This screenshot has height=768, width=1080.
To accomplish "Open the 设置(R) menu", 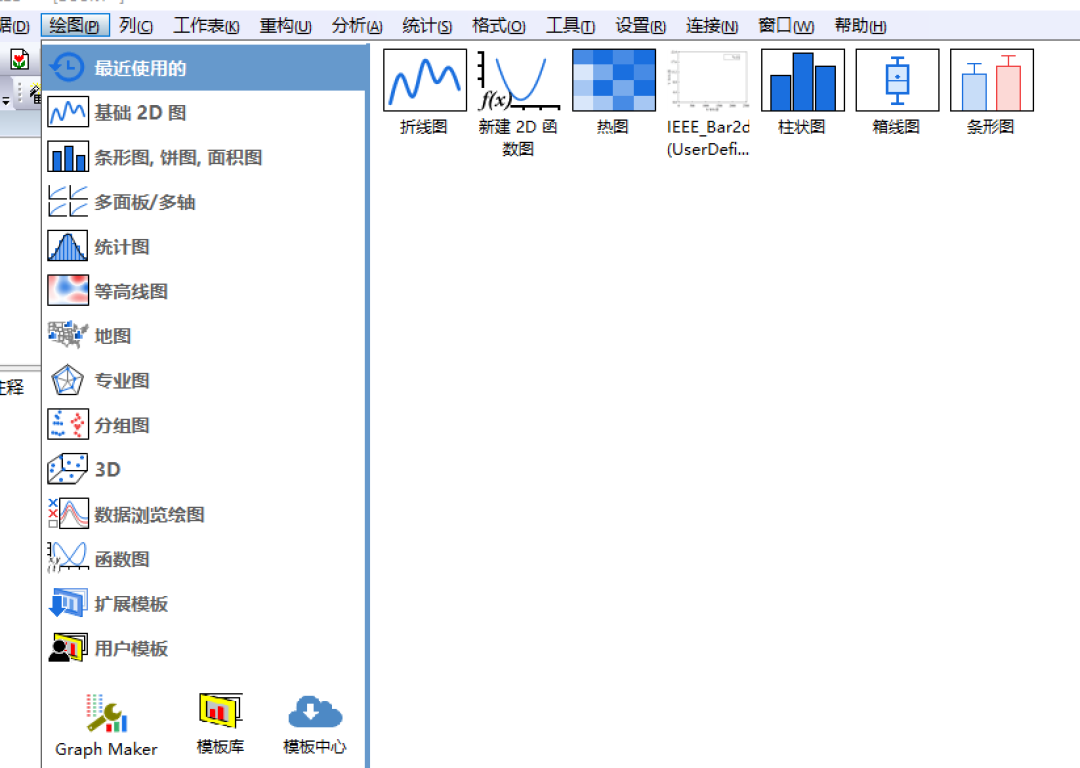I will point(641,25).
